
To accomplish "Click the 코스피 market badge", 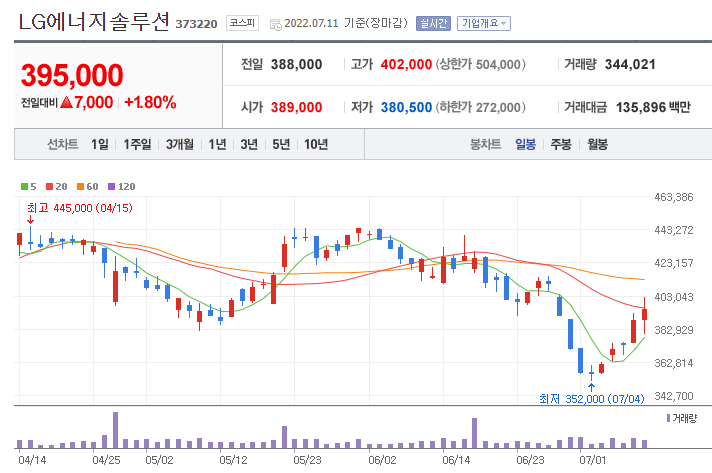I will click(x=242, y=23).
